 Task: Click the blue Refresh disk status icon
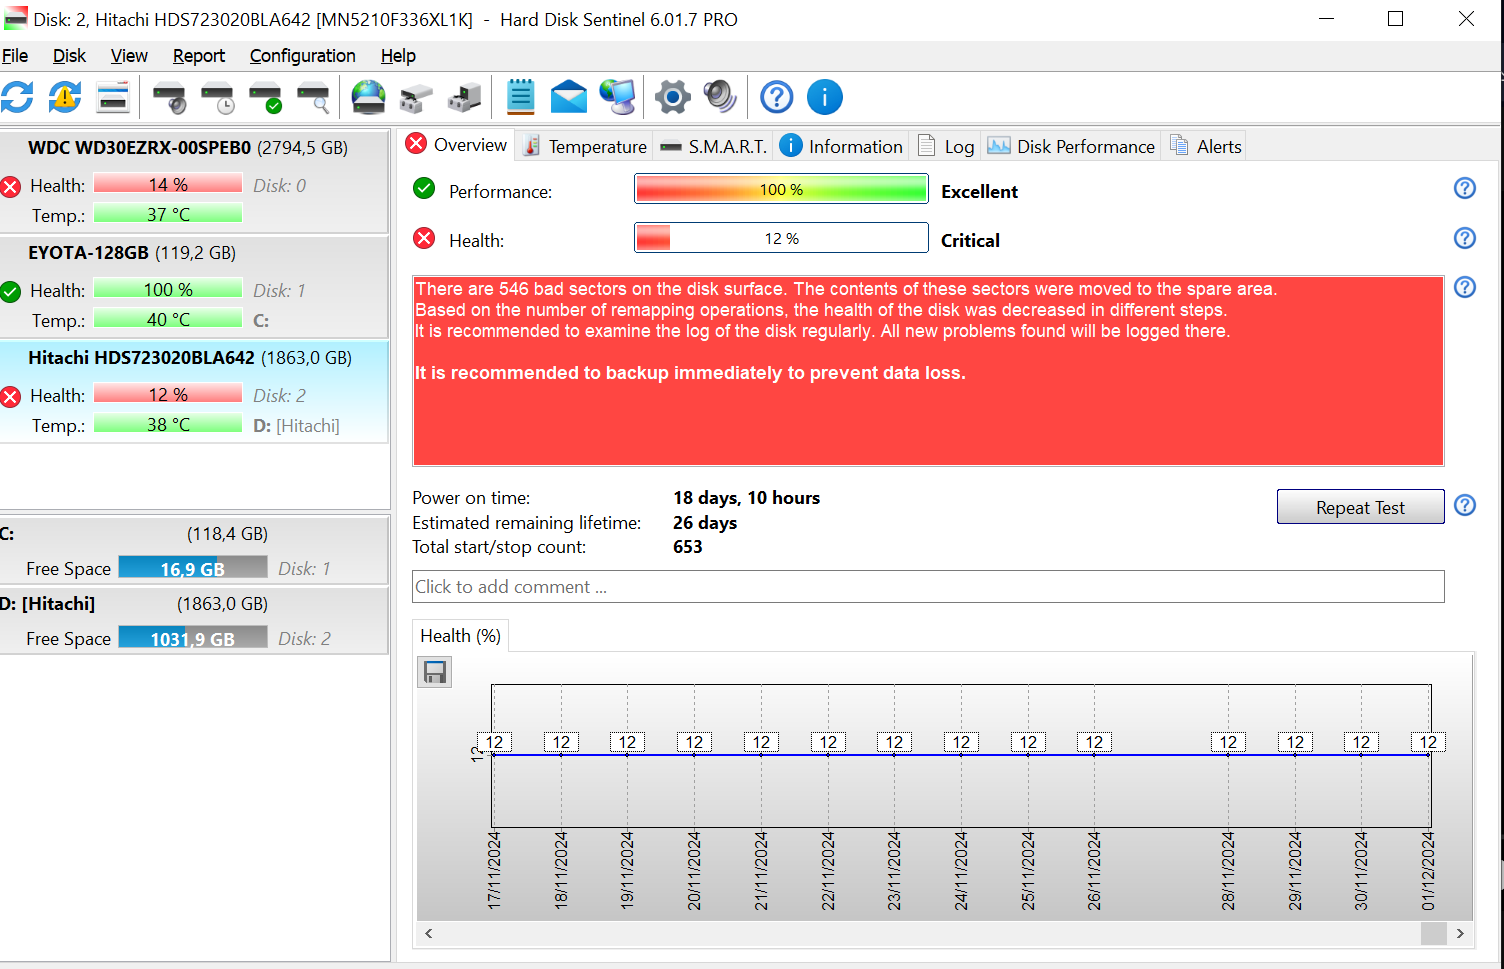(17, 97)
